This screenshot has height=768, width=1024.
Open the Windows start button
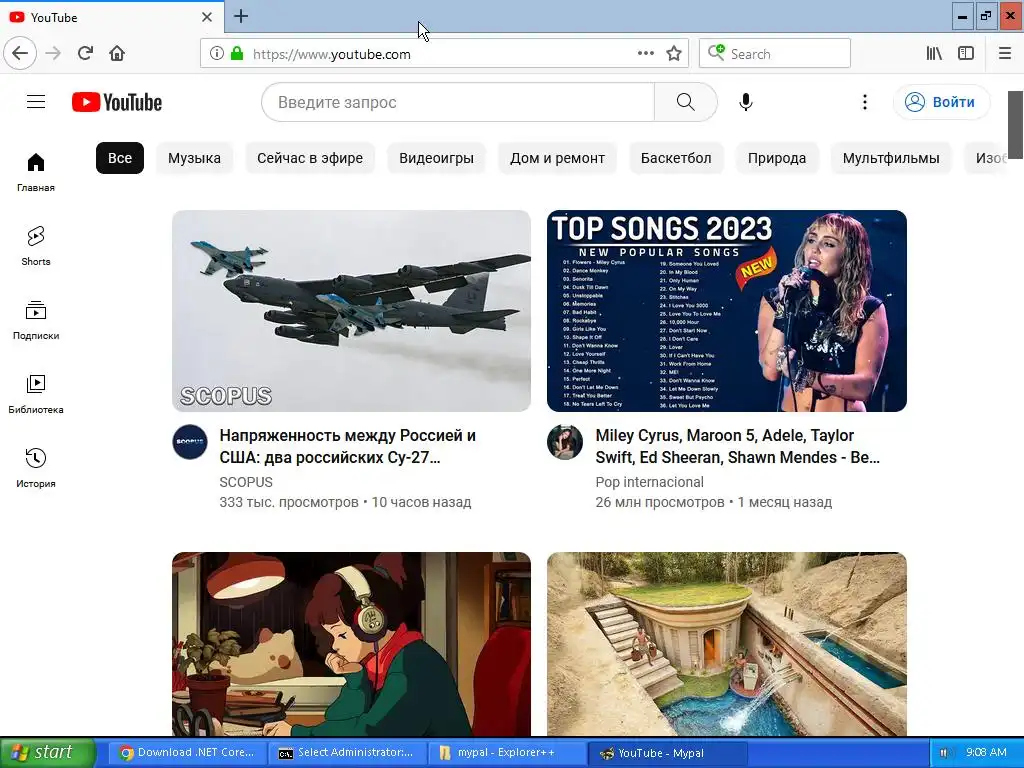click(x=48, y=752)
